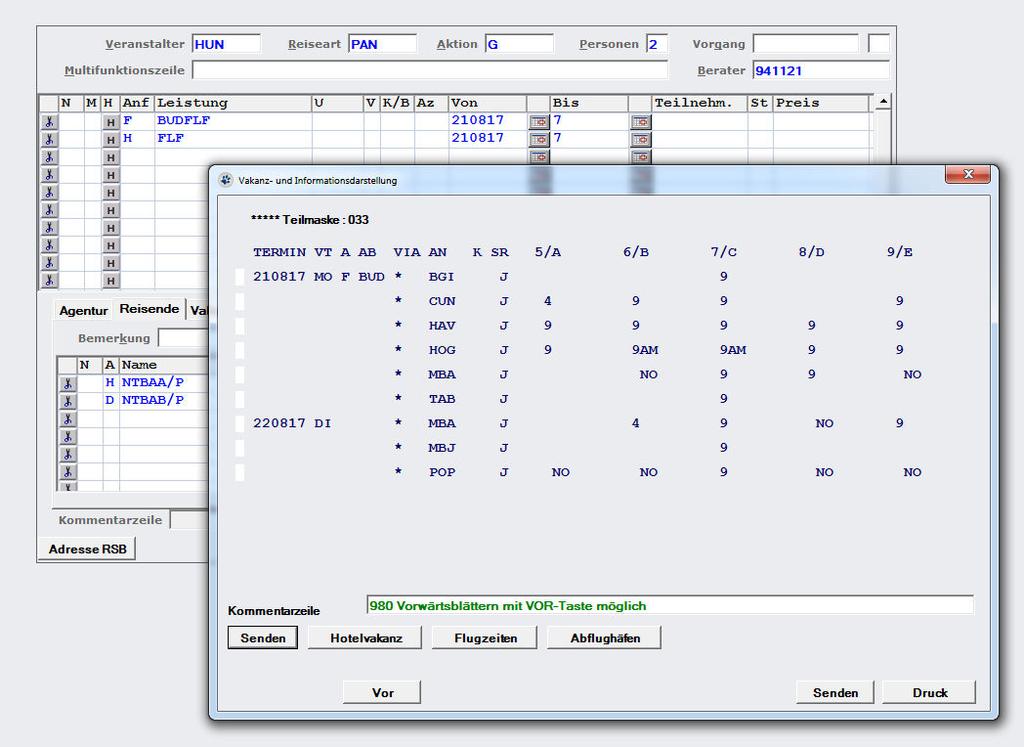Screen dimensions: 1024x747
Task: Click the dialog Kommentarzeile field with message 980
Action: (x=670, y=605)
